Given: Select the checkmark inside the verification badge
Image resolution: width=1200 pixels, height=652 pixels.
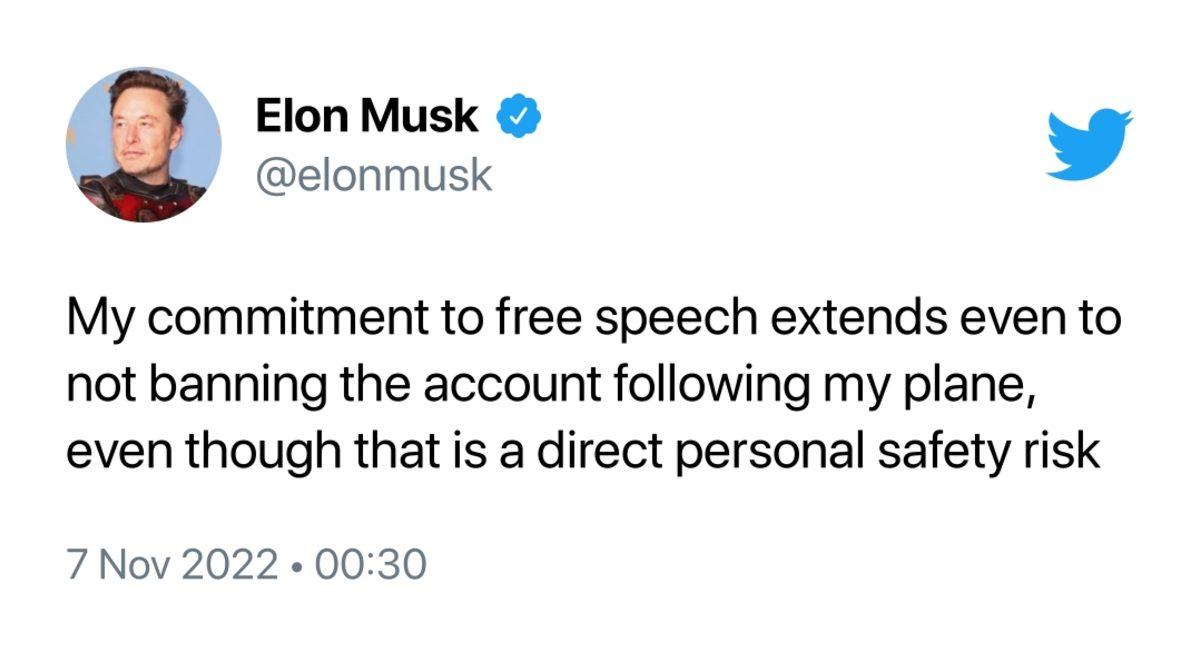Looking at the screenshot, I should pyautogui.click(x=519, y=114).
